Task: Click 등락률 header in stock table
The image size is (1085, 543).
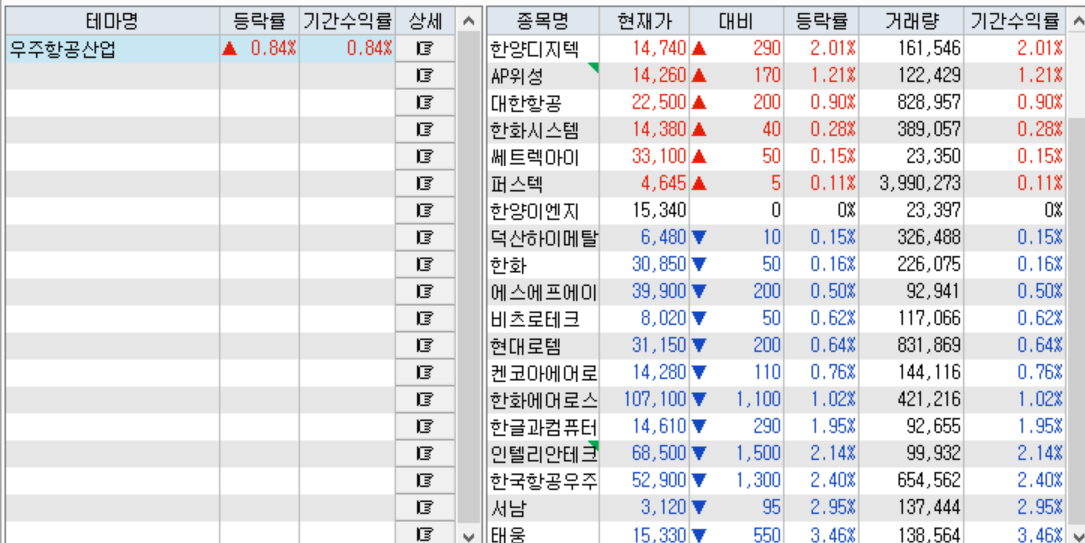Action: click(821, 21)
